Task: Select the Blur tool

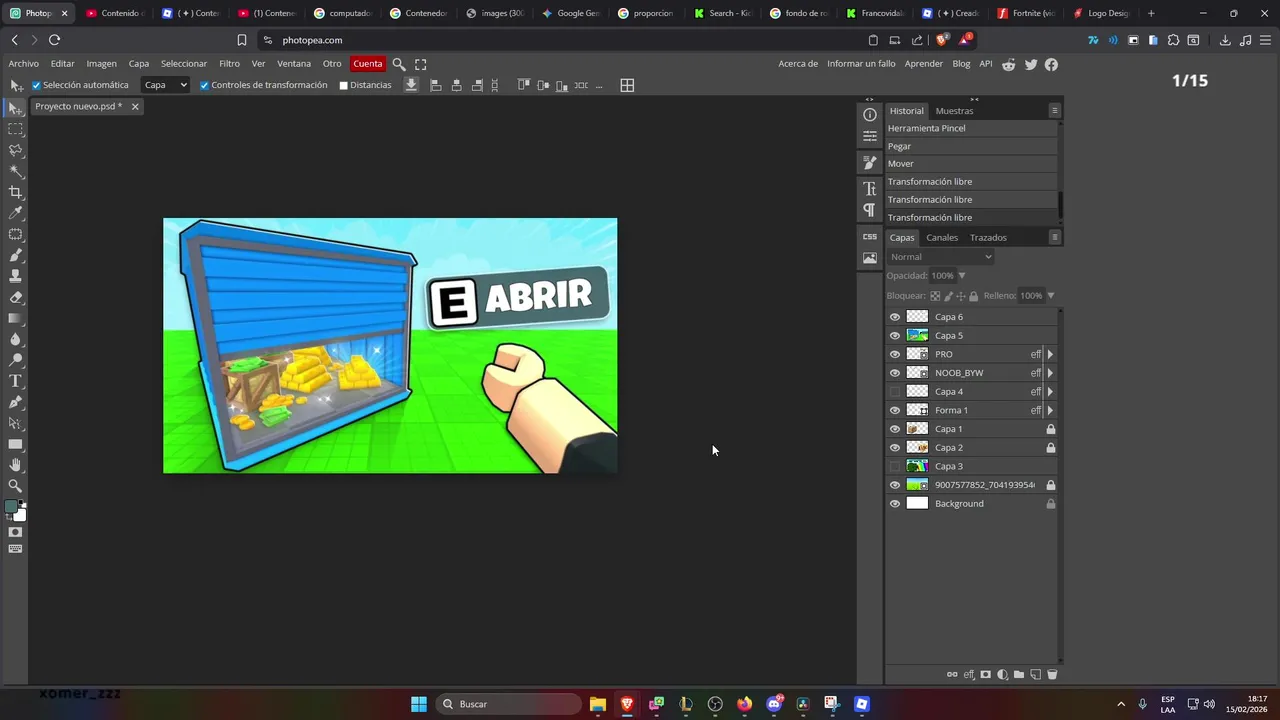Action: [x=15, y=339]
